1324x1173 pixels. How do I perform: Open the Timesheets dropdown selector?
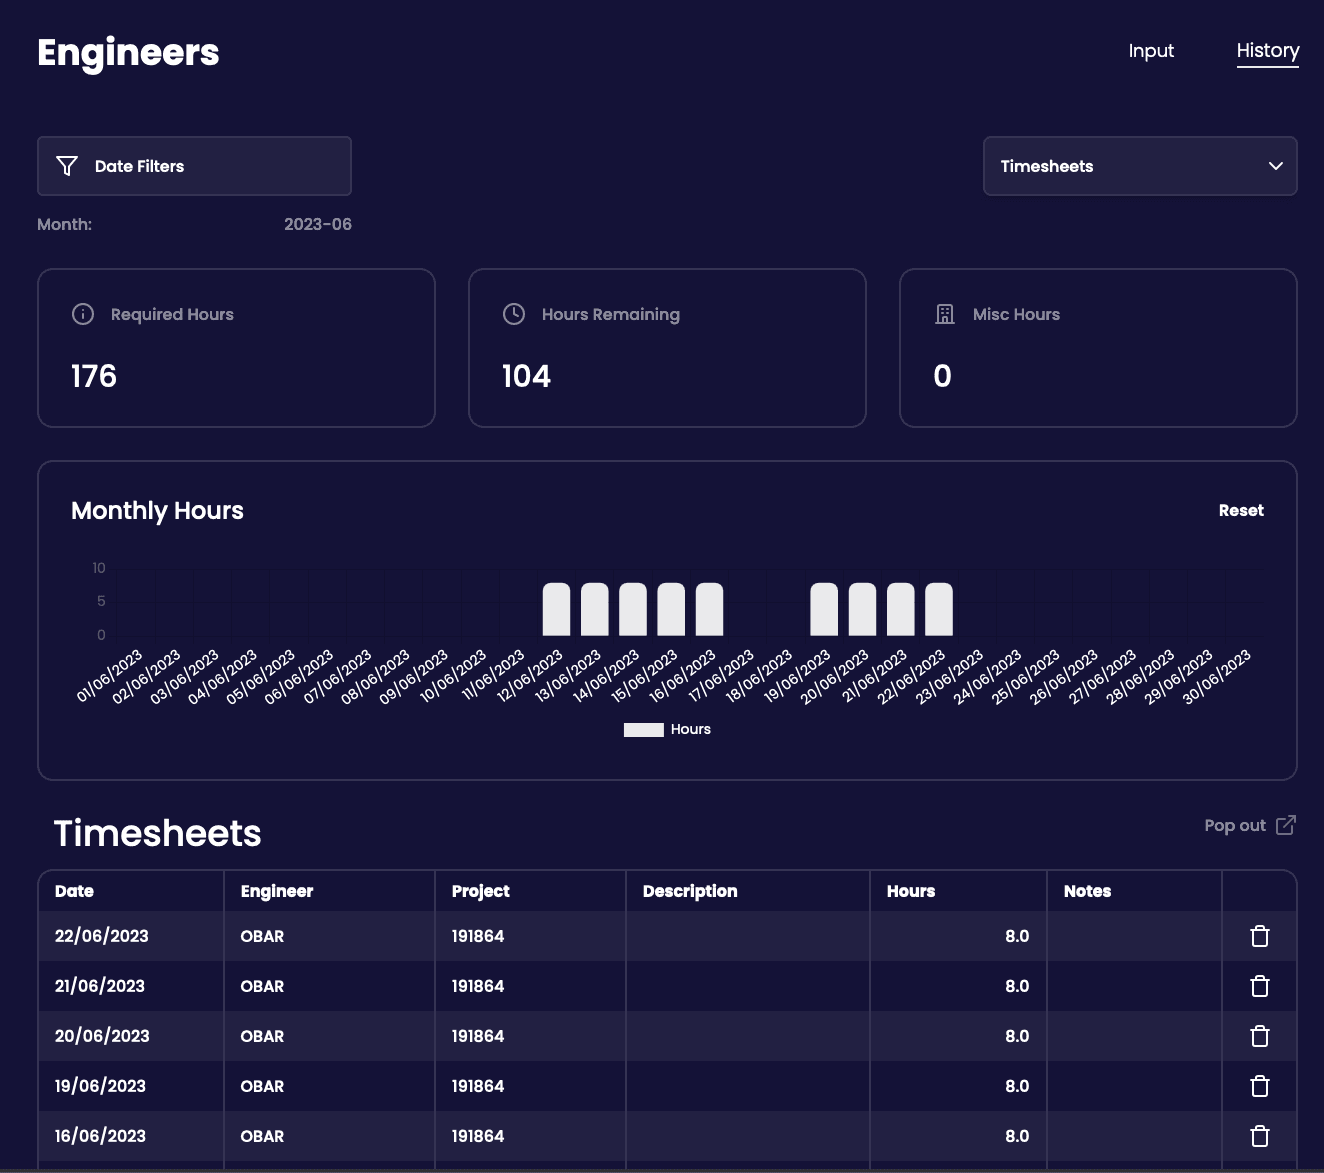point(1140,166)
